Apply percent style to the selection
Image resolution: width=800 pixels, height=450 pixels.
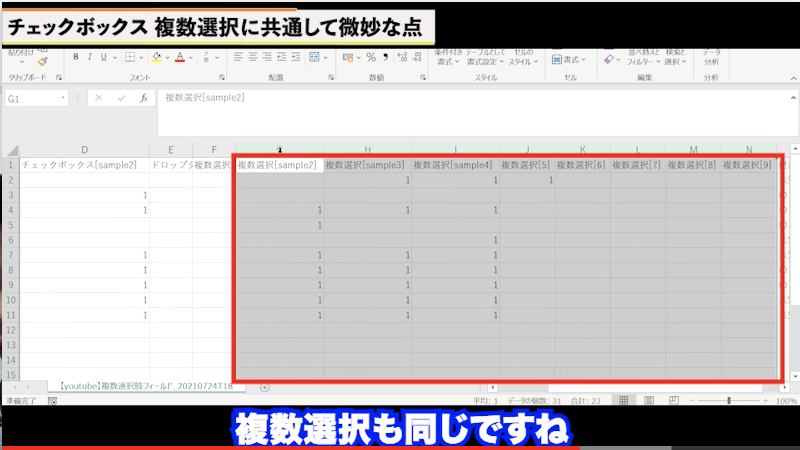tap(371, 57)
